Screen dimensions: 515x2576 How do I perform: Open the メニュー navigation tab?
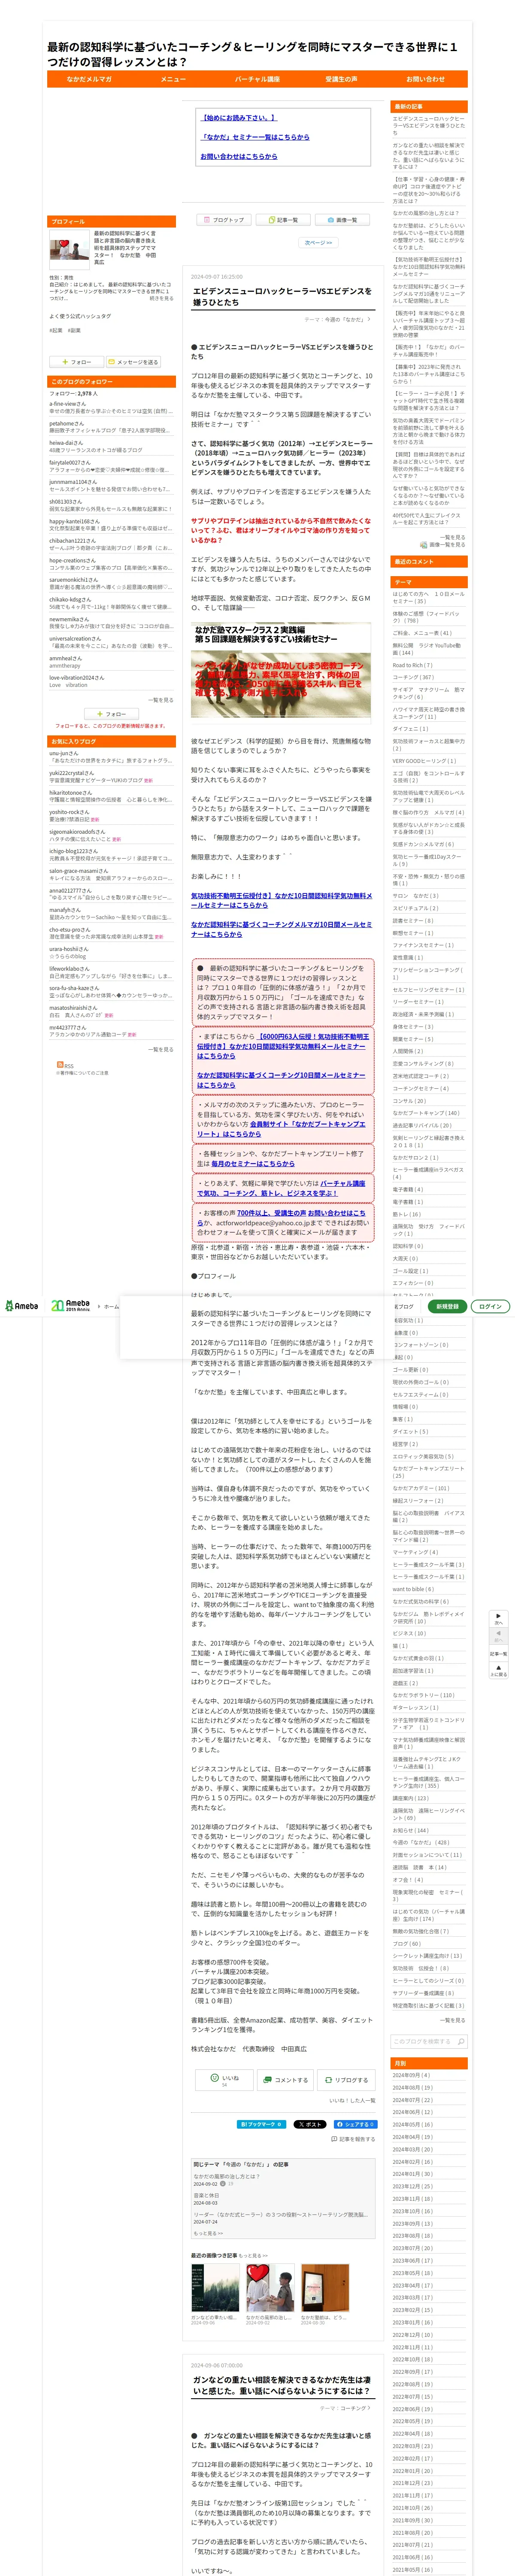click(x=173, y=79)
